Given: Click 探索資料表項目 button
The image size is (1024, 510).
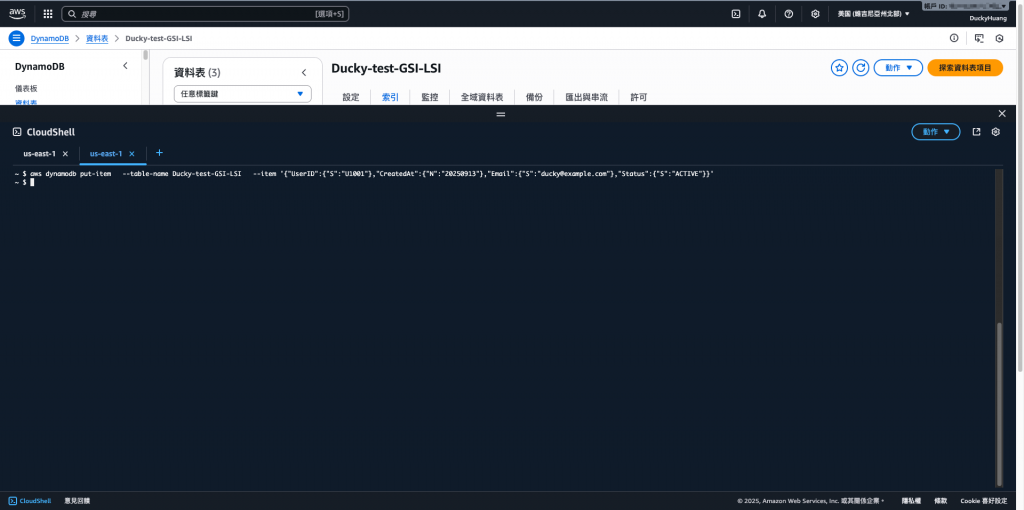Looking at the screenshot, I should (x=965, y=68).
